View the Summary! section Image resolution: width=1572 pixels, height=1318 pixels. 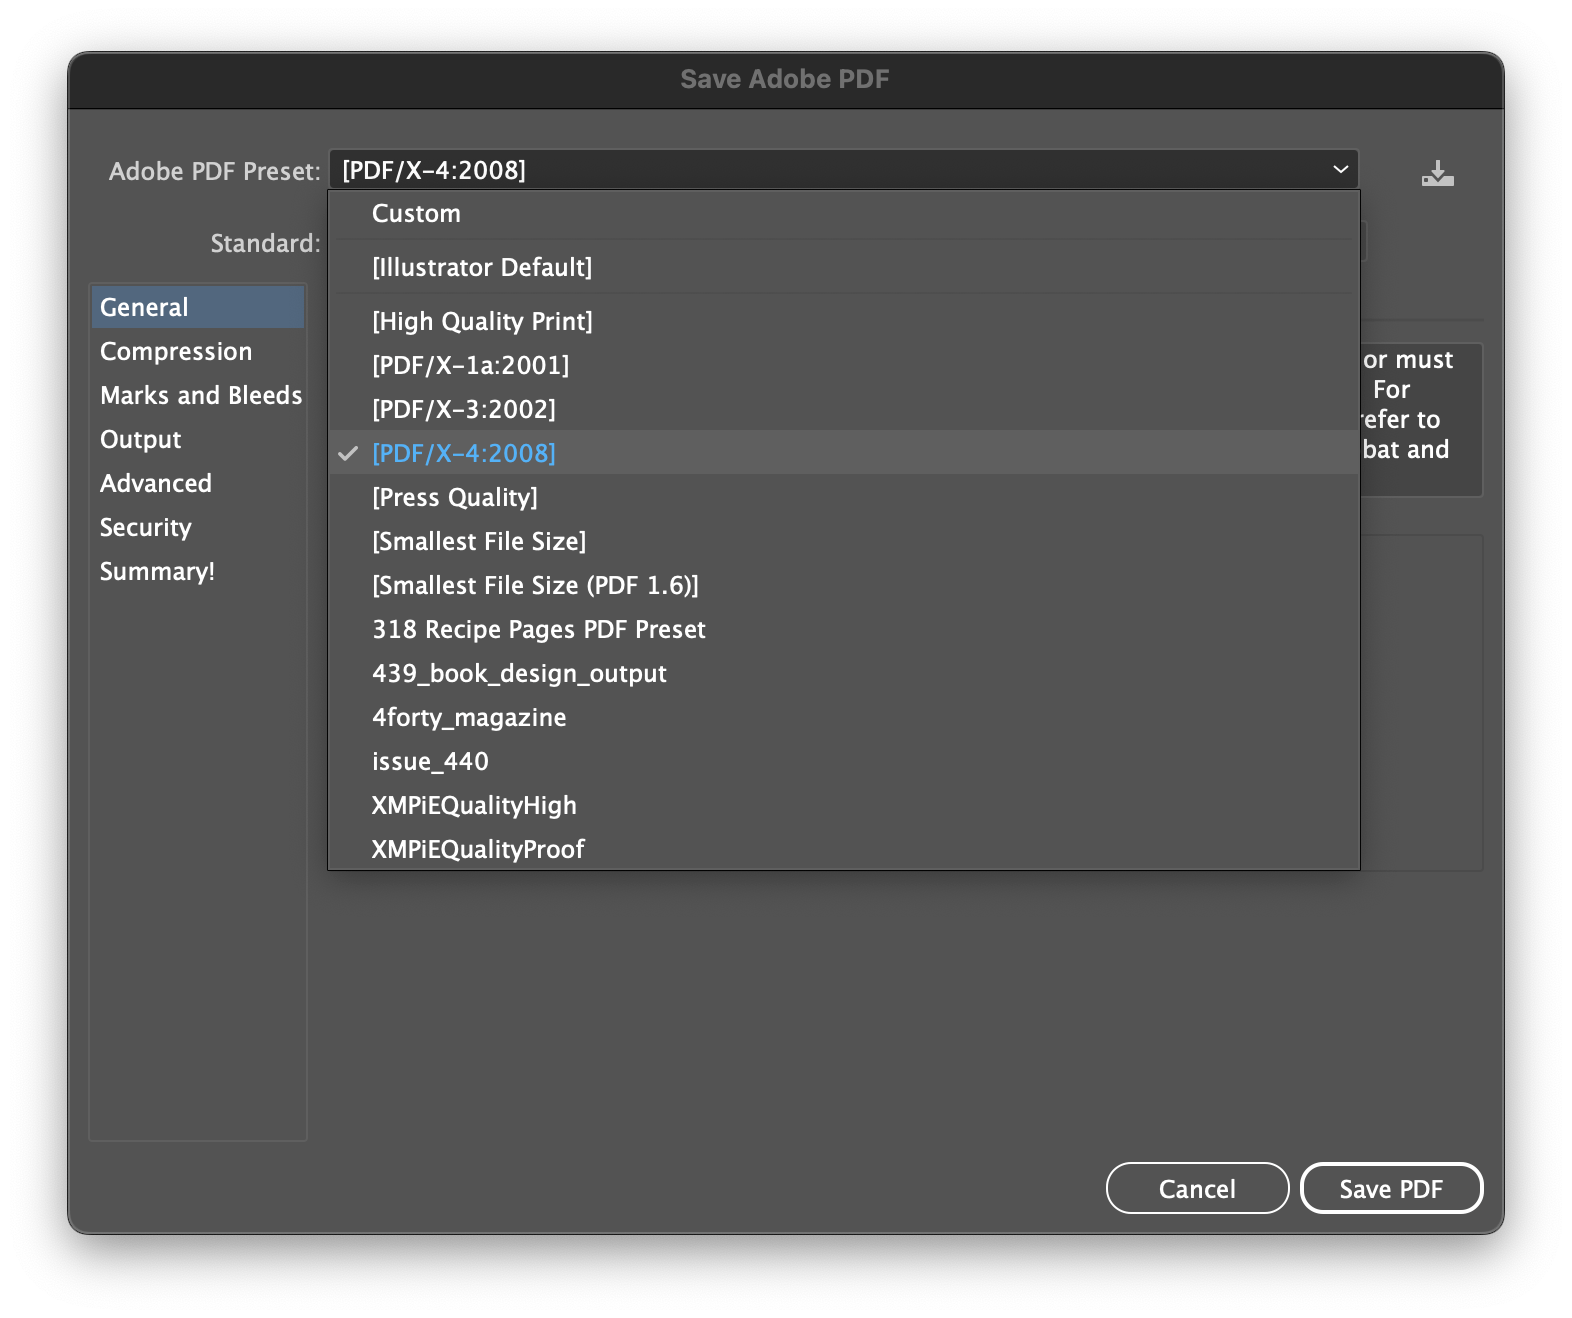coord(198,571)
